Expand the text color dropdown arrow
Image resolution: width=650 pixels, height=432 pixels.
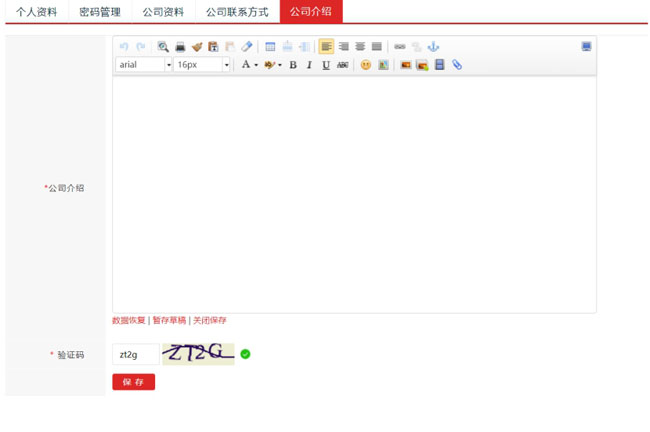[256, 65]
